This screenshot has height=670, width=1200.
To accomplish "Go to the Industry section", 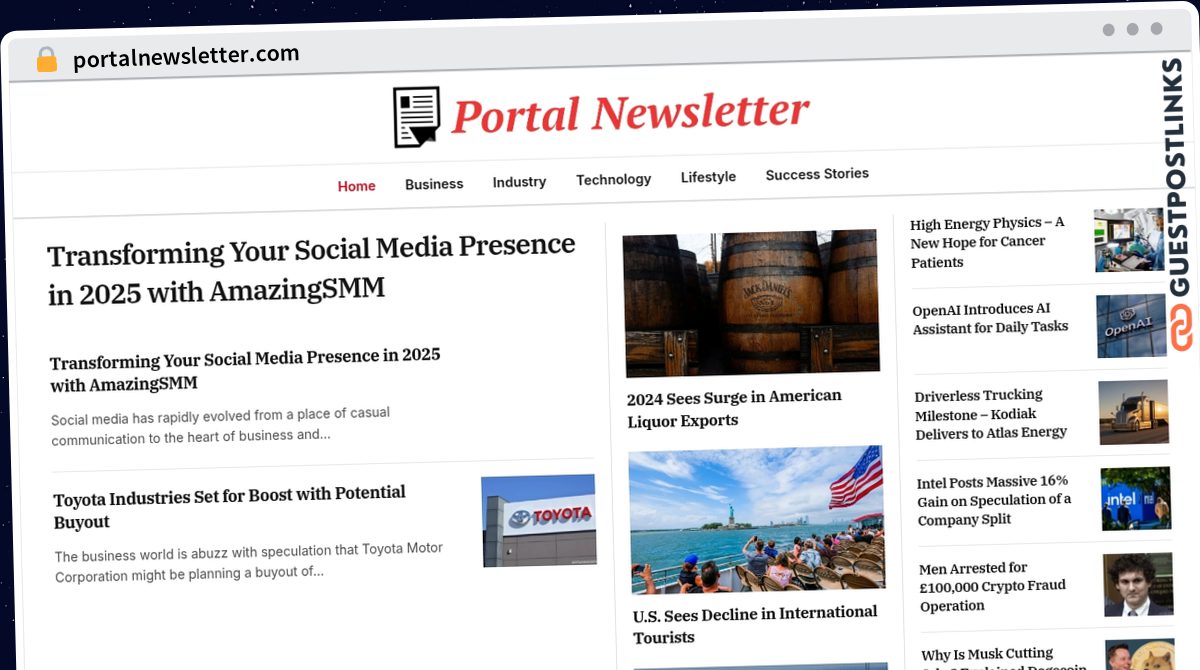I will (x=519, y=182).
